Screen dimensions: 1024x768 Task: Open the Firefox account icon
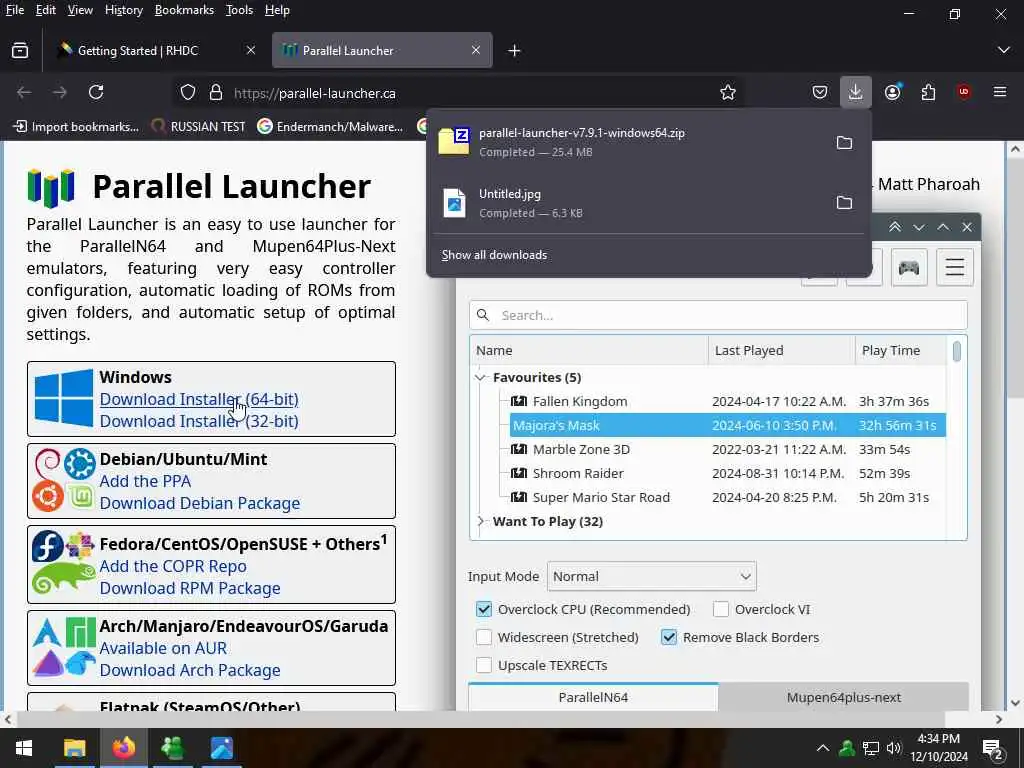pos(892,92)
